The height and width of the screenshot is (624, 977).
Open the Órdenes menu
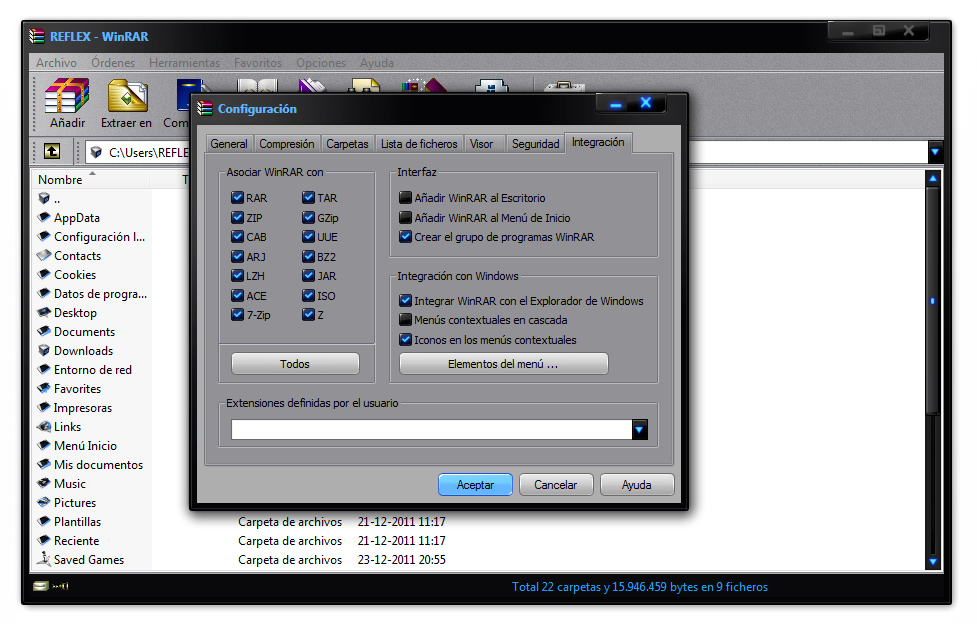[x=113, y=62]
